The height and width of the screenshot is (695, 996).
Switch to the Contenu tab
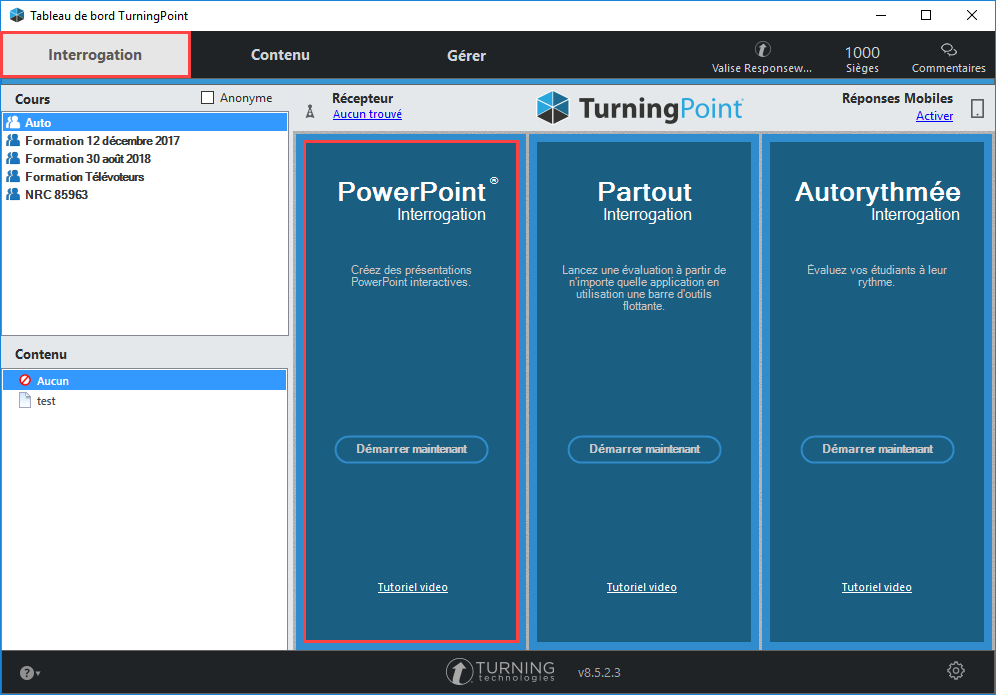(x=280, y=55)
